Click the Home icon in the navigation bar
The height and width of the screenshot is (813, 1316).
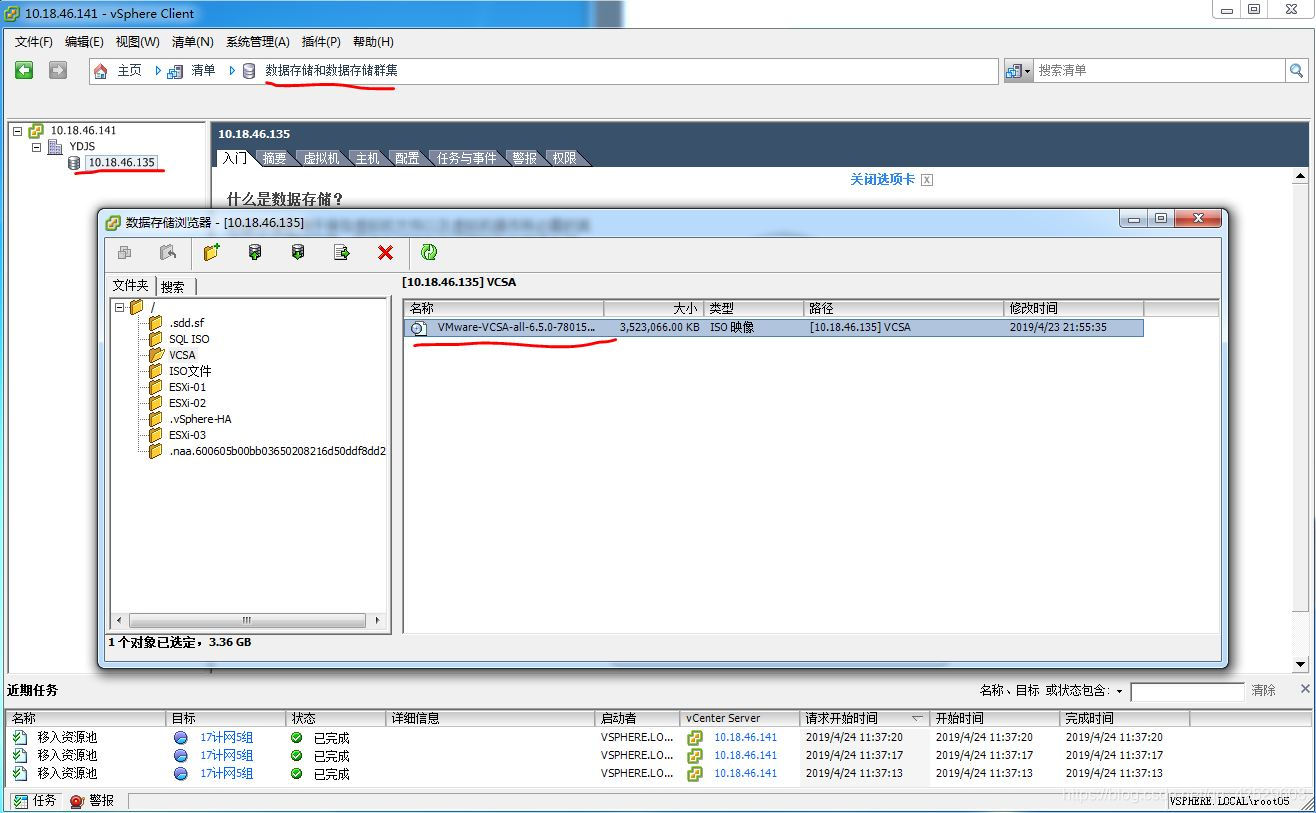click(101, 71)
